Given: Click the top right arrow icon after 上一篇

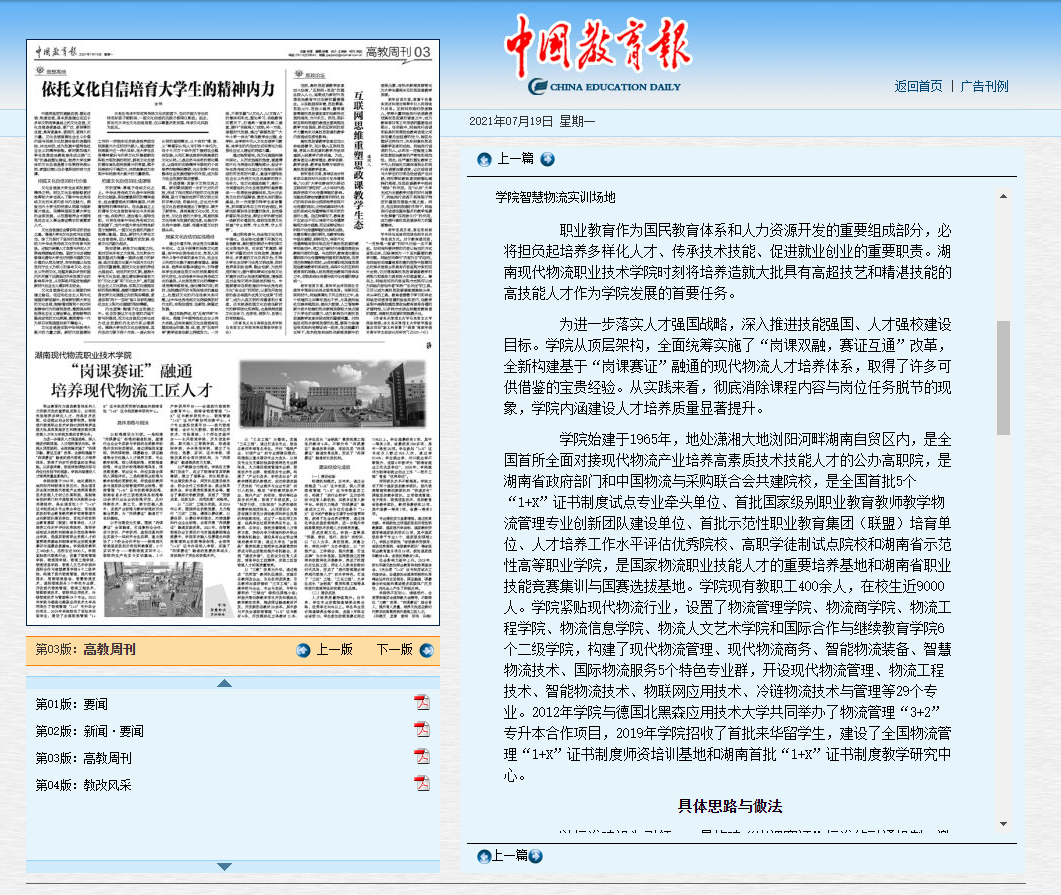Looking at the screenshot, I should (x=547, y=160).
